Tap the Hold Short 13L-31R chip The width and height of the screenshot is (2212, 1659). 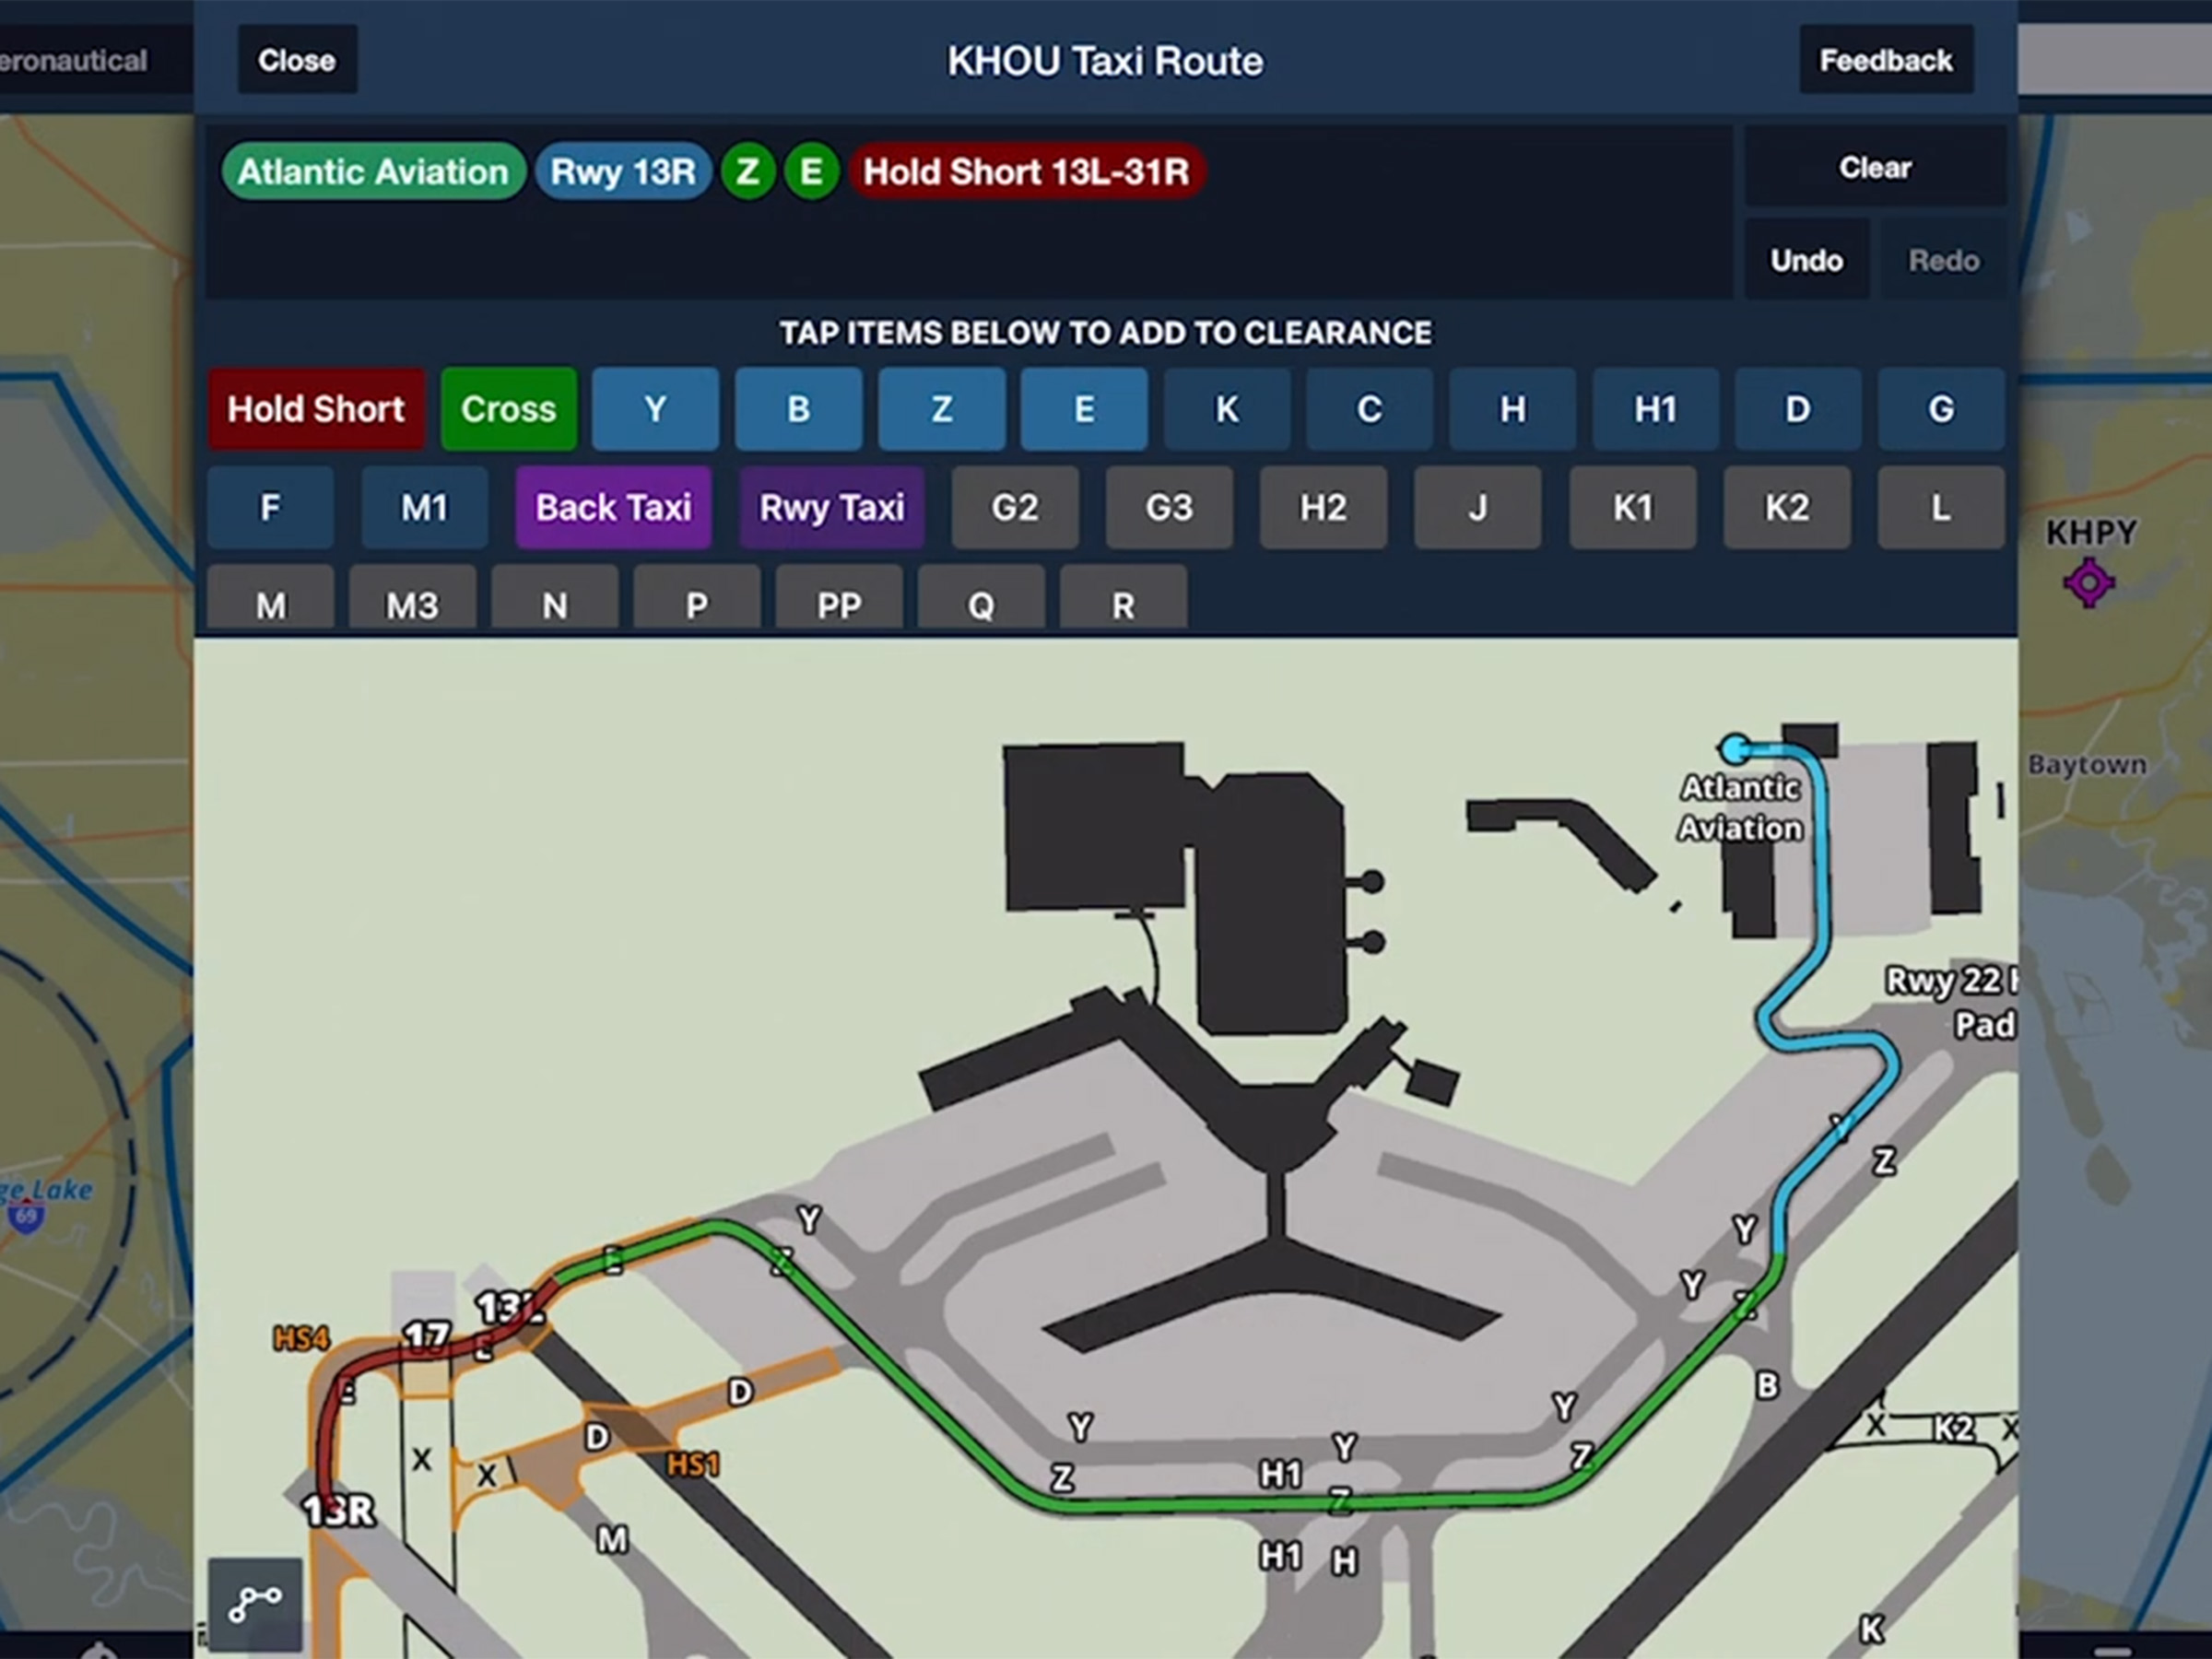pos(1027,172)
